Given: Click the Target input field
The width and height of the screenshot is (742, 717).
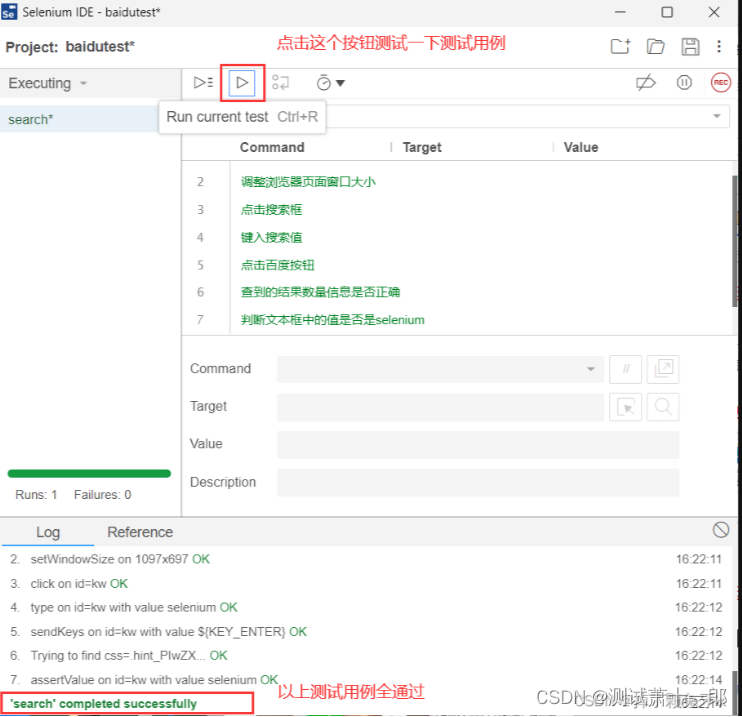Looking at the screenshot, I should tap(440, 407).
